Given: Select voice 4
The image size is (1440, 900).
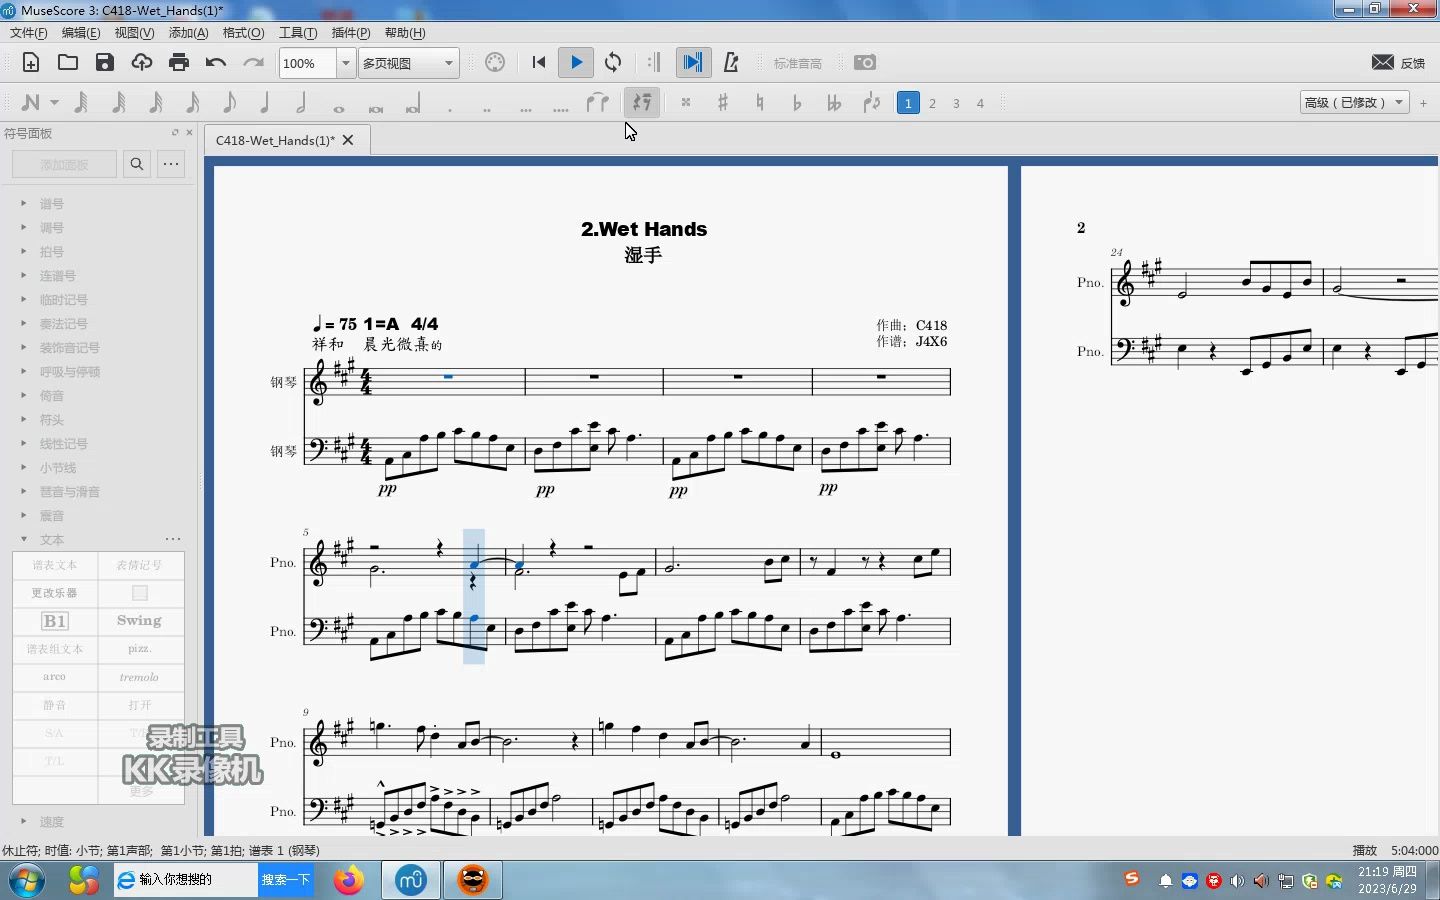Looking at the screenshot, I should (x=980, y=103).
